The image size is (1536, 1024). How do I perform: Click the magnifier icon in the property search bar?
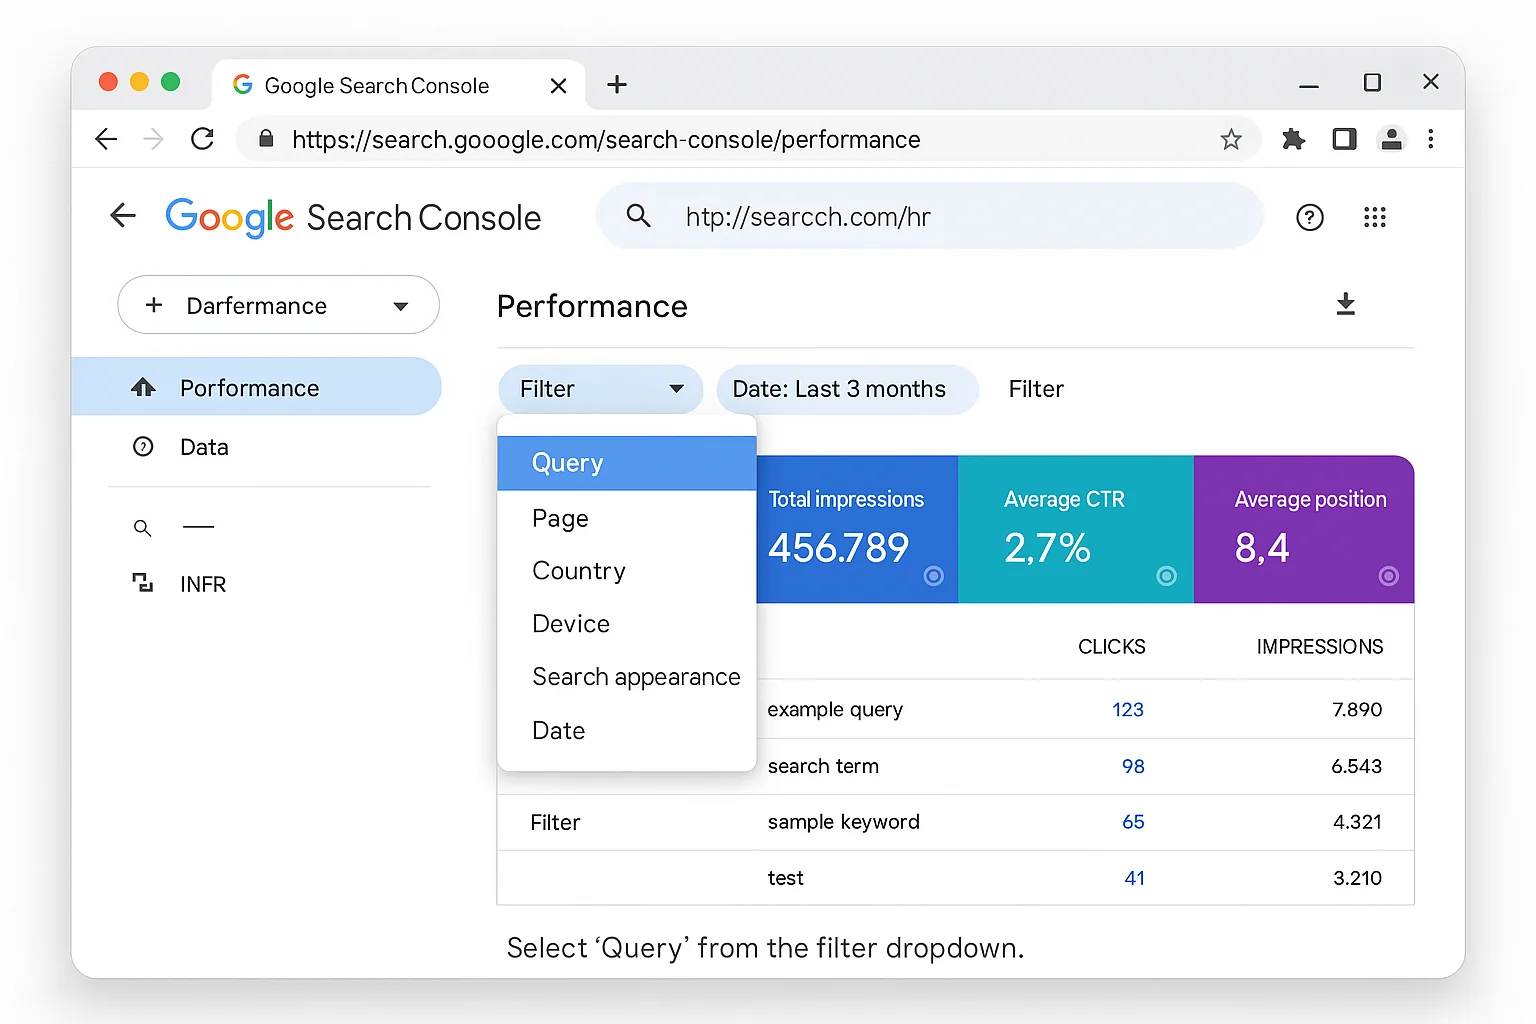coord(638,216)
